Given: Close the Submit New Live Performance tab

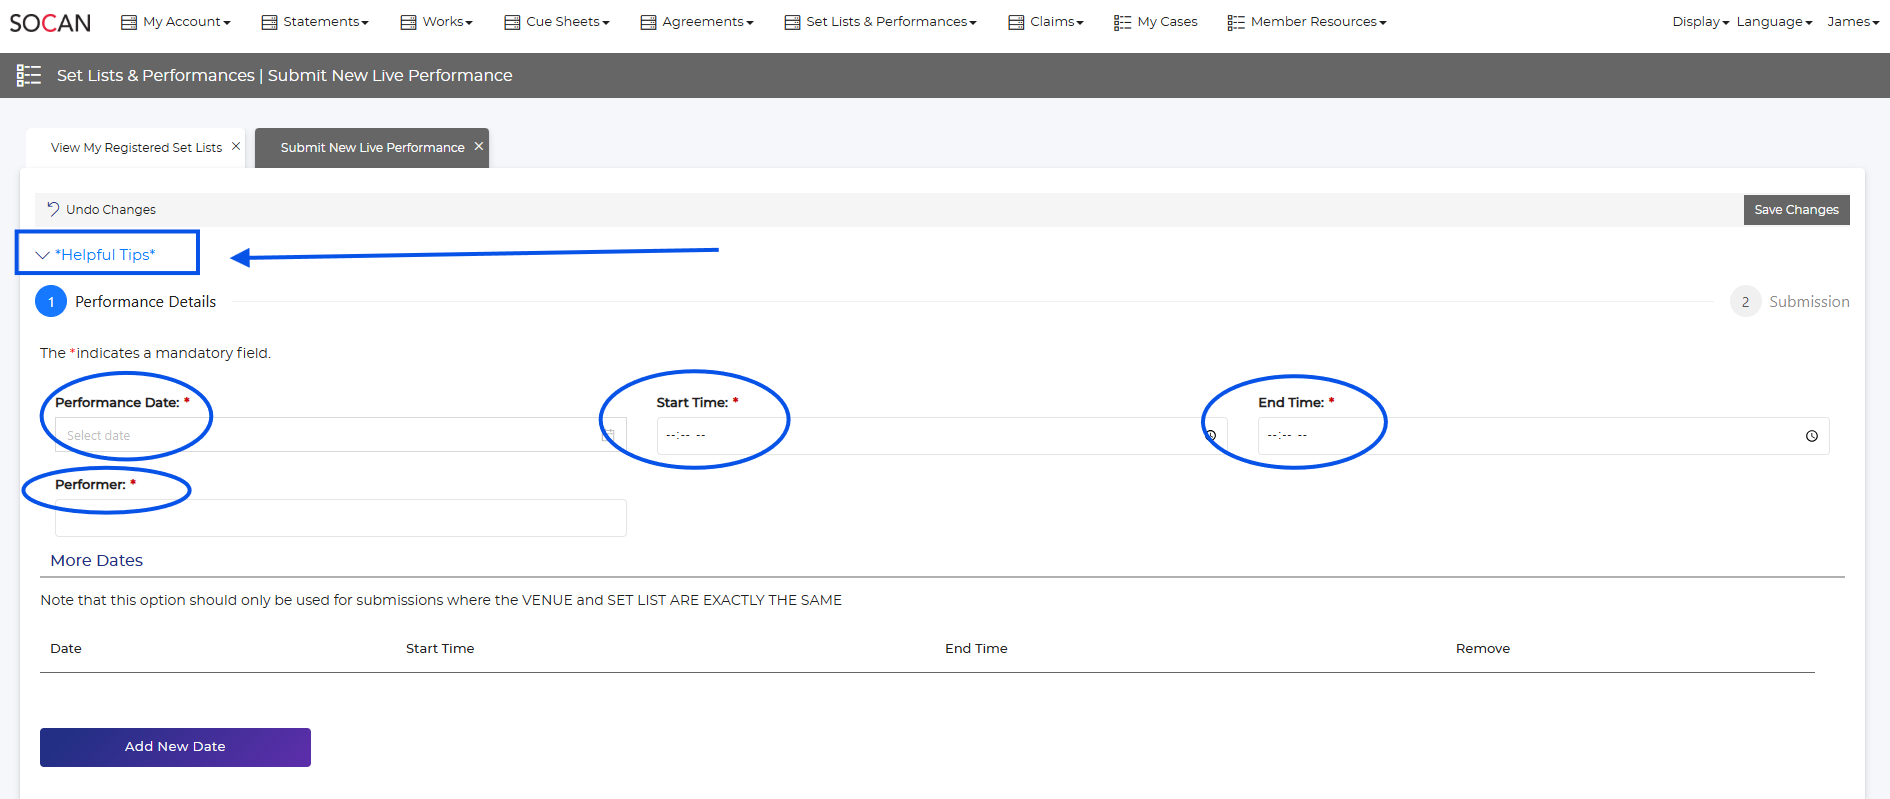Looking at the screenshot, I should [479, 146].
